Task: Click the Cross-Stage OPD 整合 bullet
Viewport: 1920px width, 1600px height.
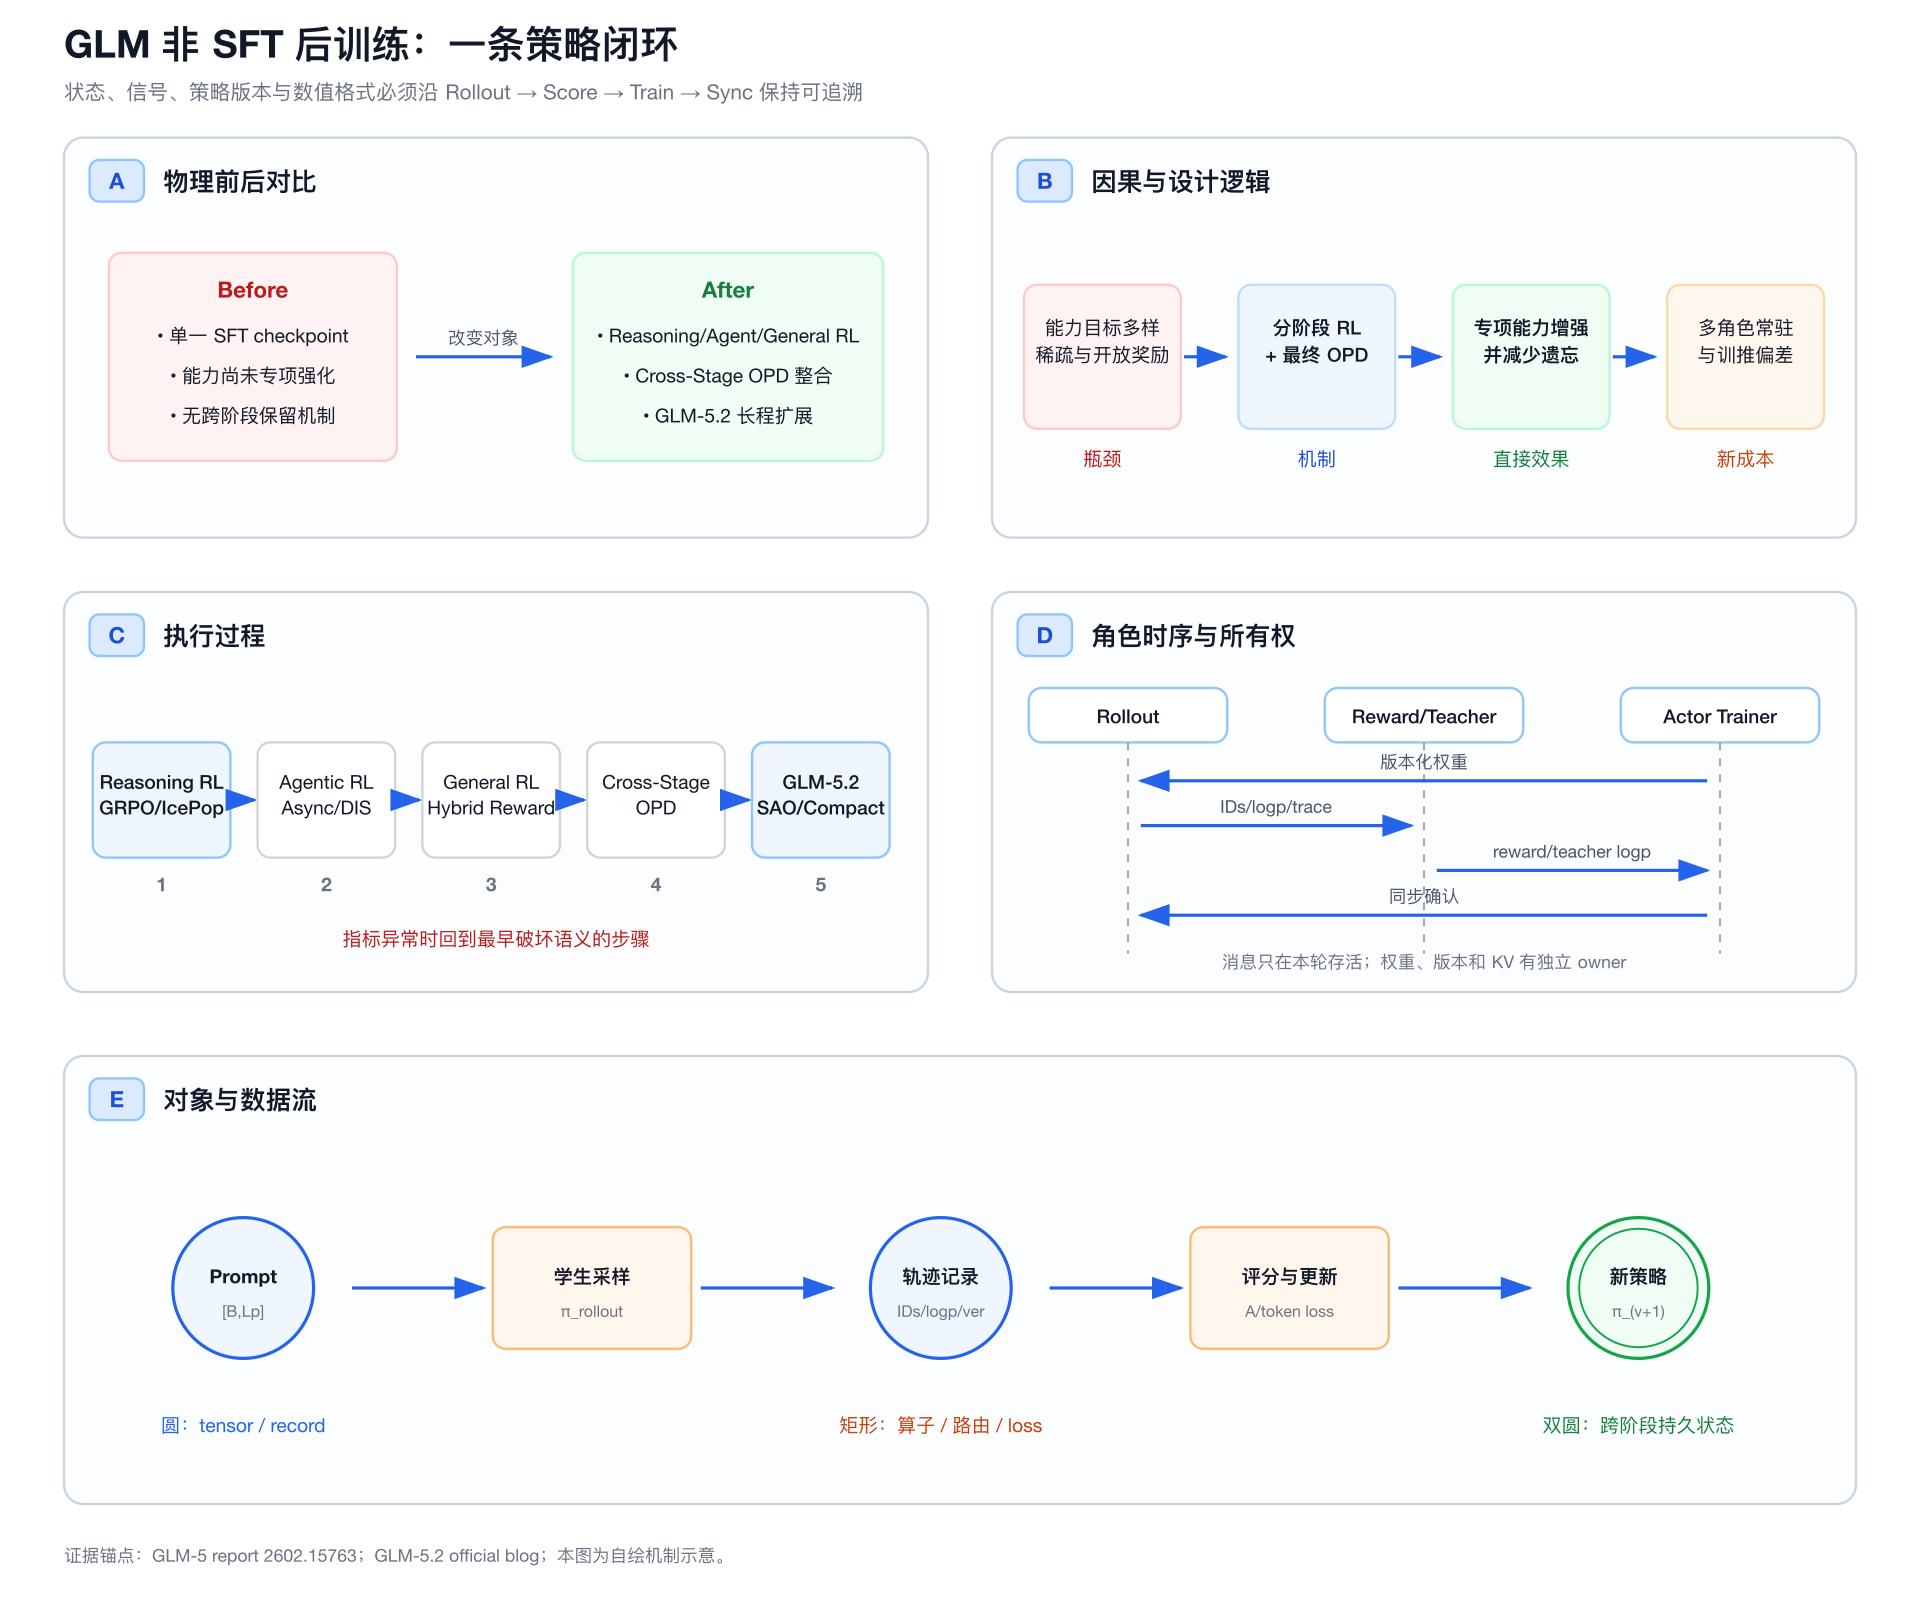Action: pos(728,376)
